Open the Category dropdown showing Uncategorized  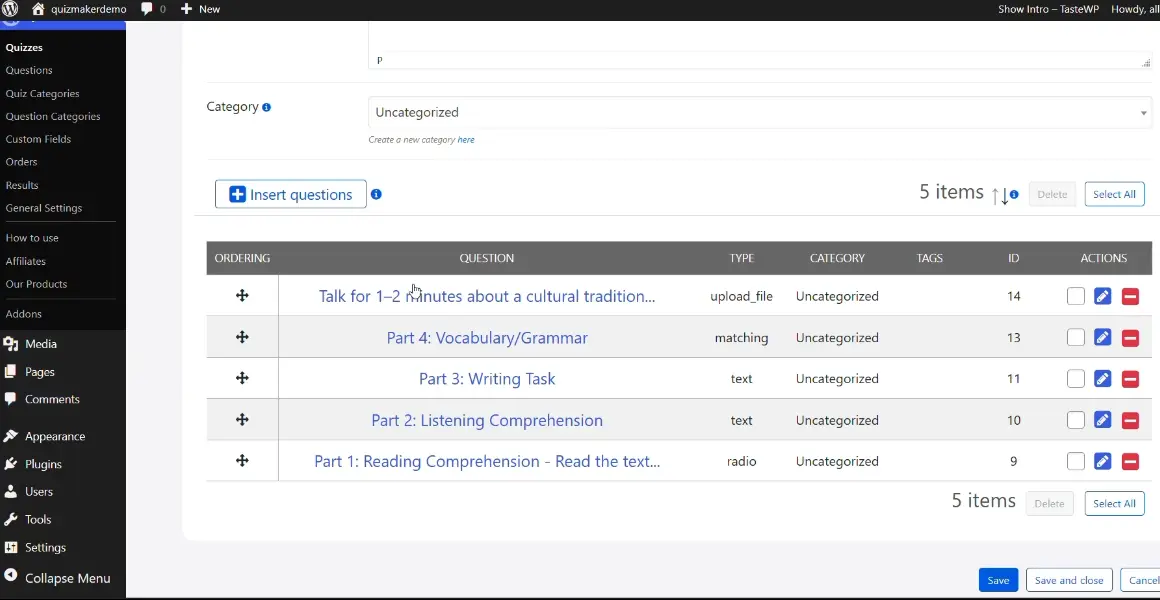(x=760, y=113)
